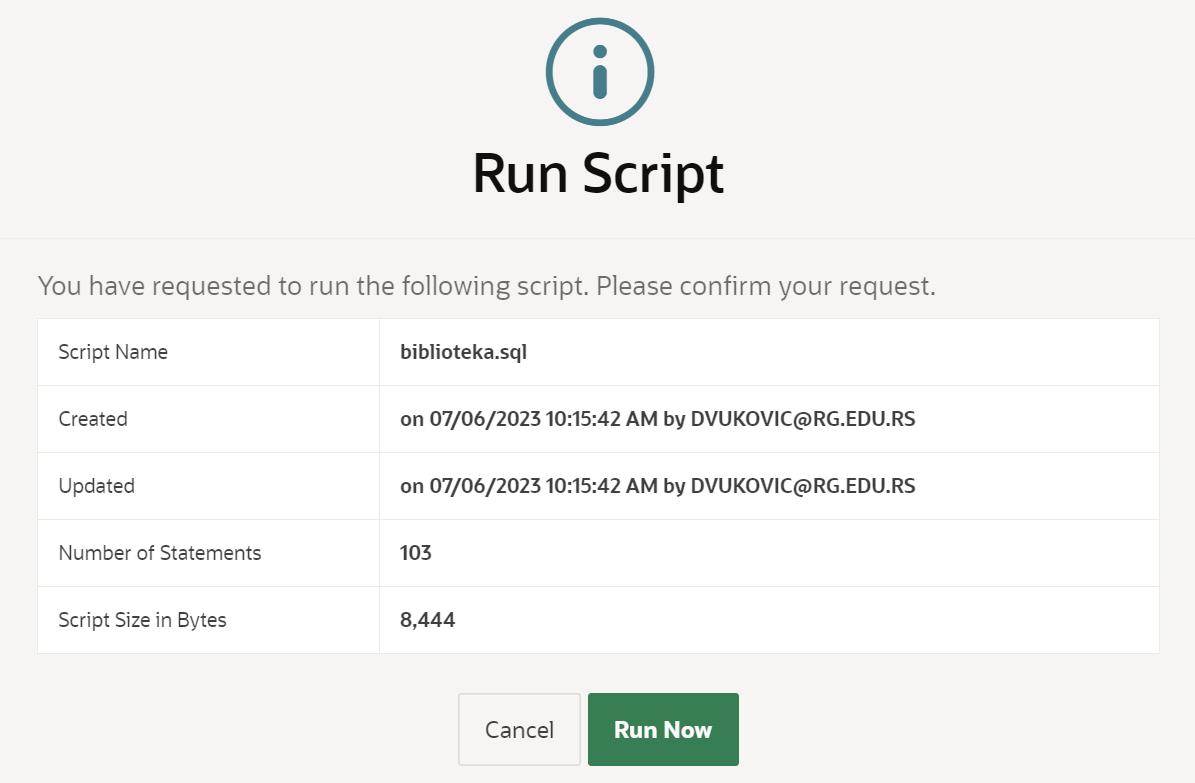1195x783 pixels.
Task: Select the Script Size in Bytes label
Action: 142,620
